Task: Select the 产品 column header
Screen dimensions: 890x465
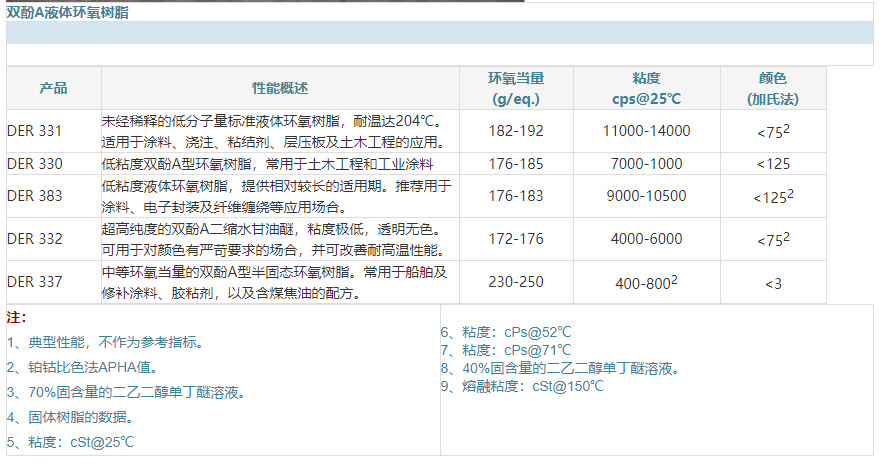Action: 54,88
